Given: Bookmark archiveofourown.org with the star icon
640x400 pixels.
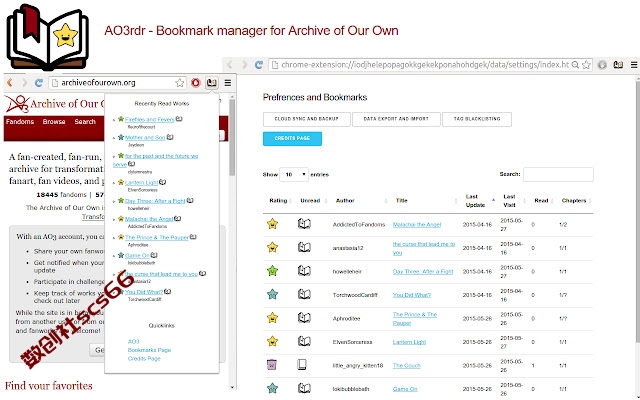Looking at the screenshot, I should point(180,83).
